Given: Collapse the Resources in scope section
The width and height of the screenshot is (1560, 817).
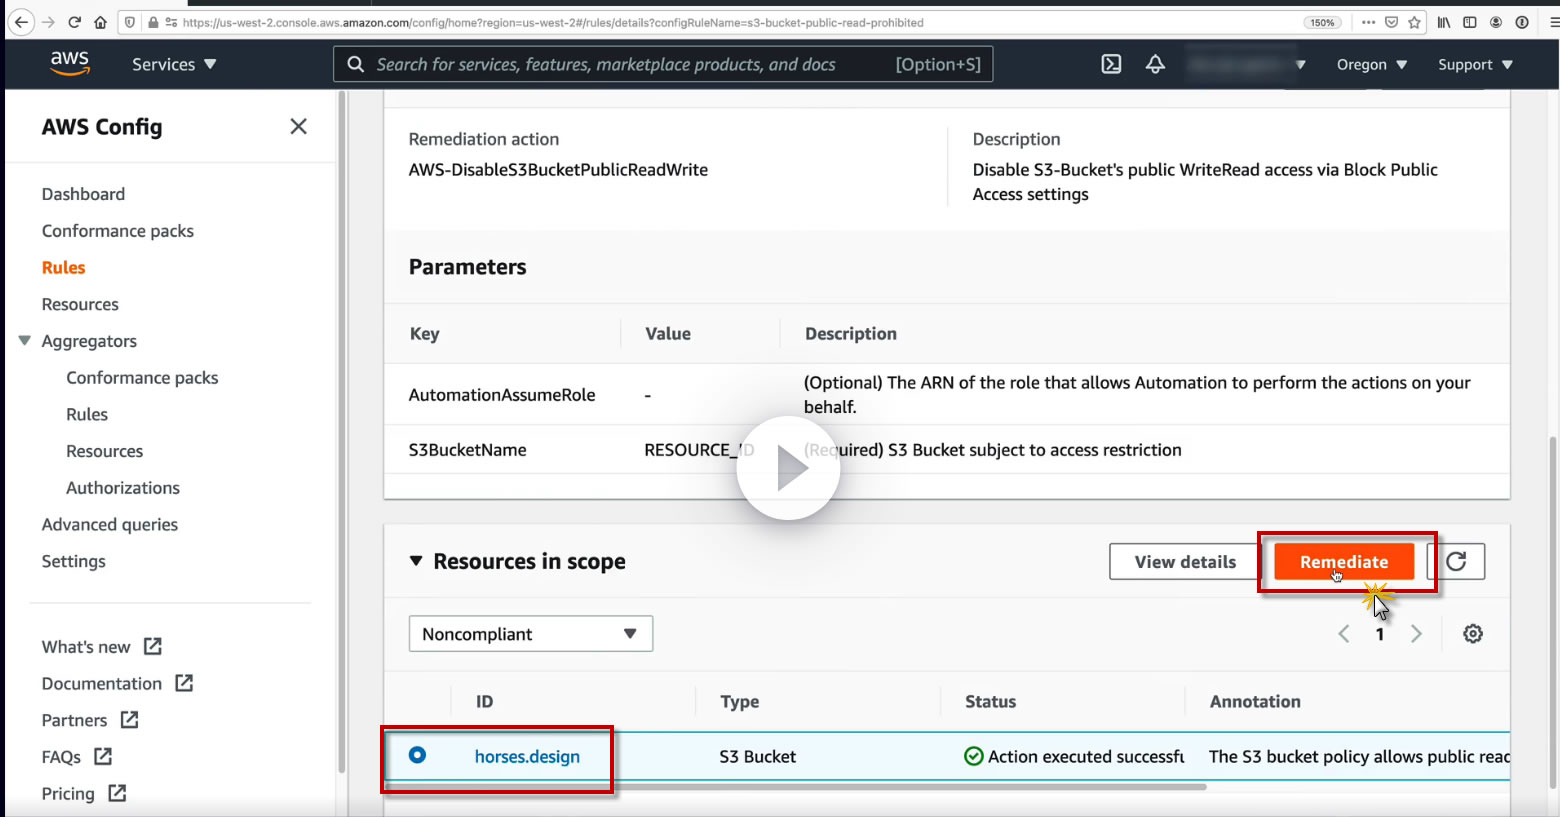Looking at the screenshot, I should (417, 562).
